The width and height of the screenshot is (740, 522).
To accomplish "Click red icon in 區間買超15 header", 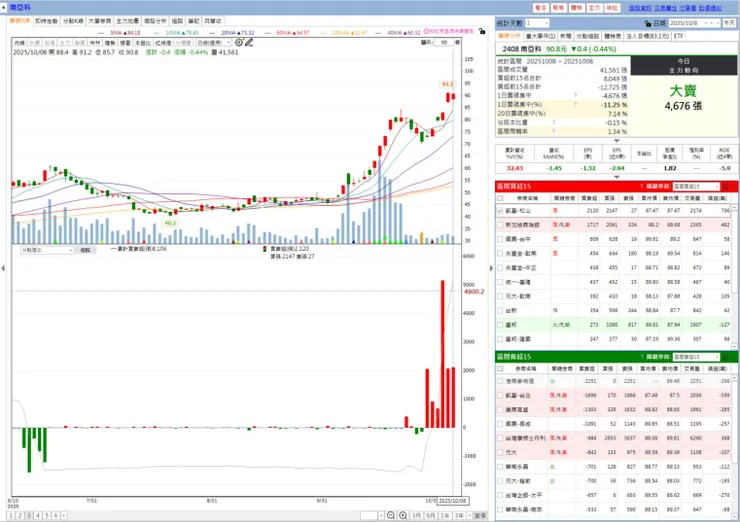I will (x=725, y=186).
